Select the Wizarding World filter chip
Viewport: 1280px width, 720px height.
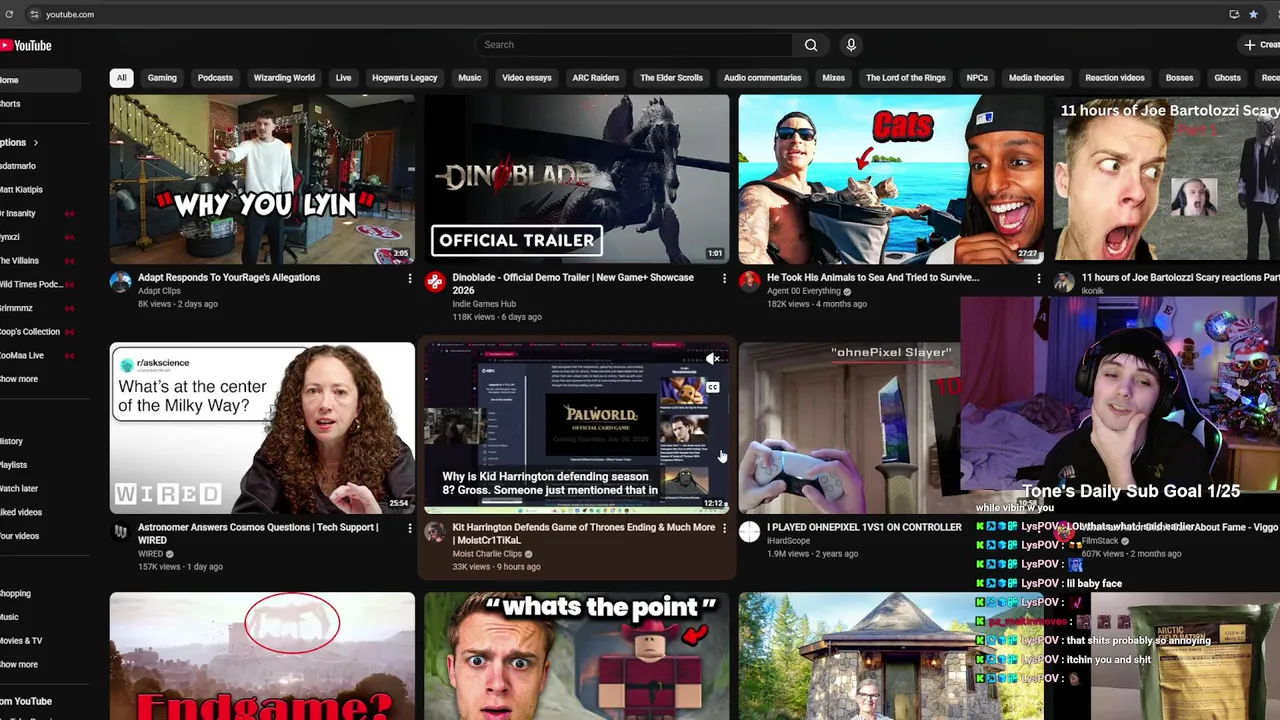[284, 78]
